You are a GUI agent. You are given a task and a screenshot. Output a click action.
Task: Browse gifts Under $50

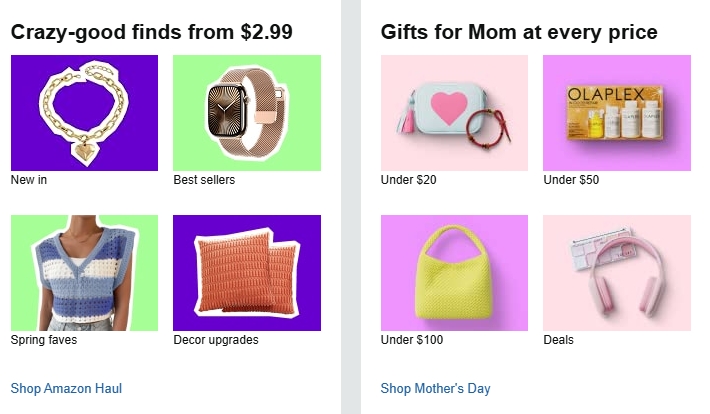(x=571, y=180)
